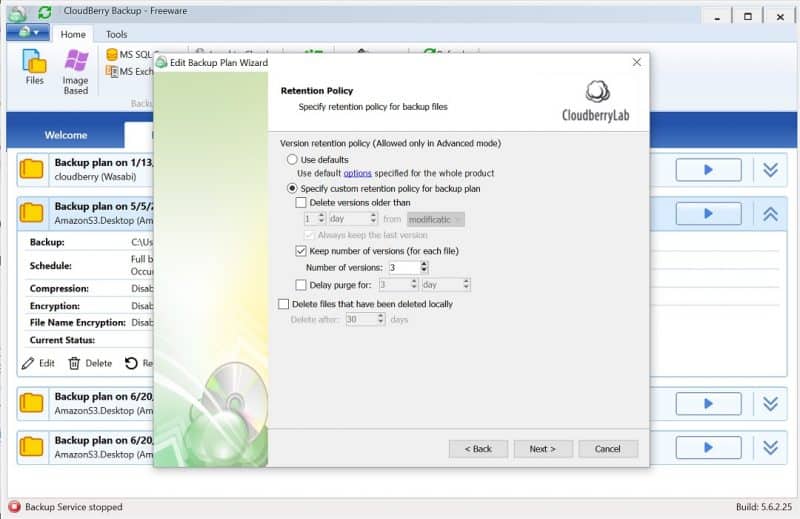The height and width of the screenshot is (519, 800).
Task: Open the default options link
Action: 358,174
